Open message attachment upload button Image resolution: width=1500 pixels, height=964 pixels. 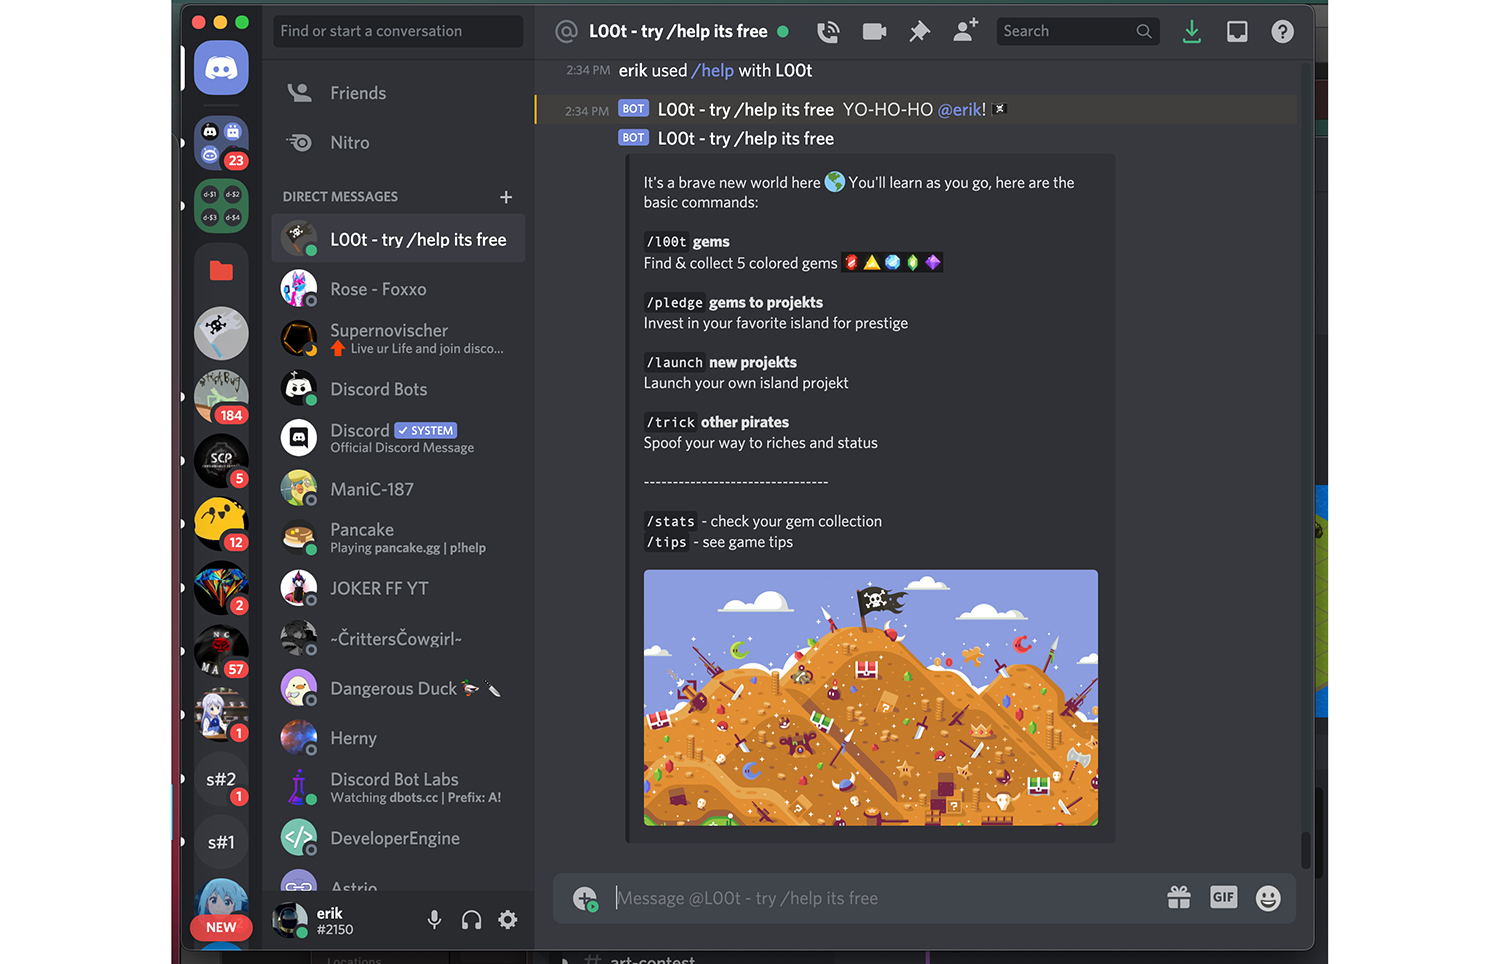[x=585, y=898]
